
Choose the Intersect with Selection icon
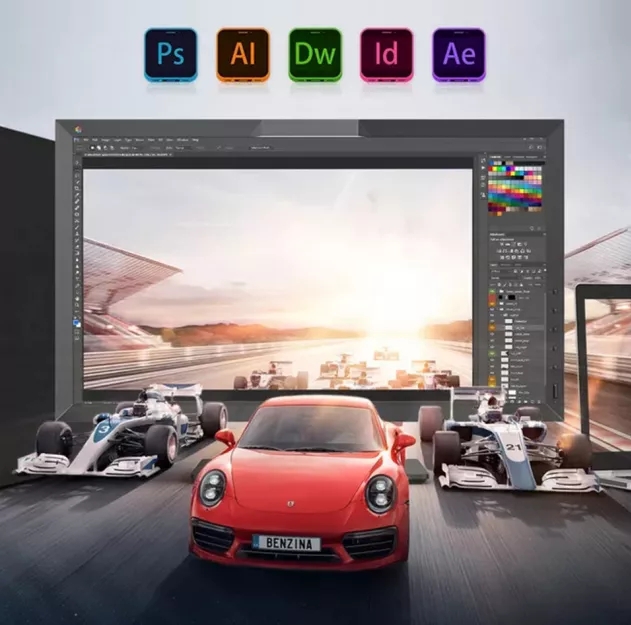[x=112, y=148]
